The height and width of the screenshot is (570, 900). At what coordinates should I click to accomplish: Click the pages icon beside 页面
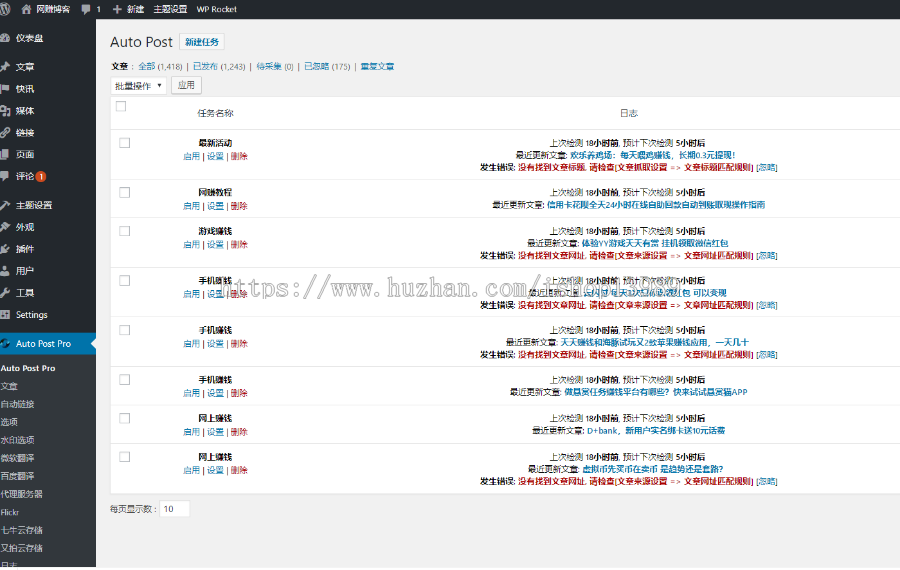[x=5, y=154]
